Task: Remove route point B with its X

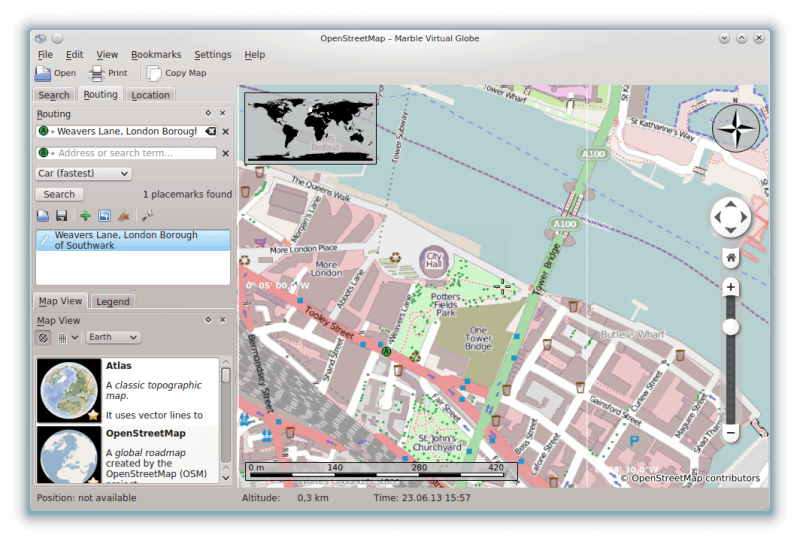Action: (226, 153)
